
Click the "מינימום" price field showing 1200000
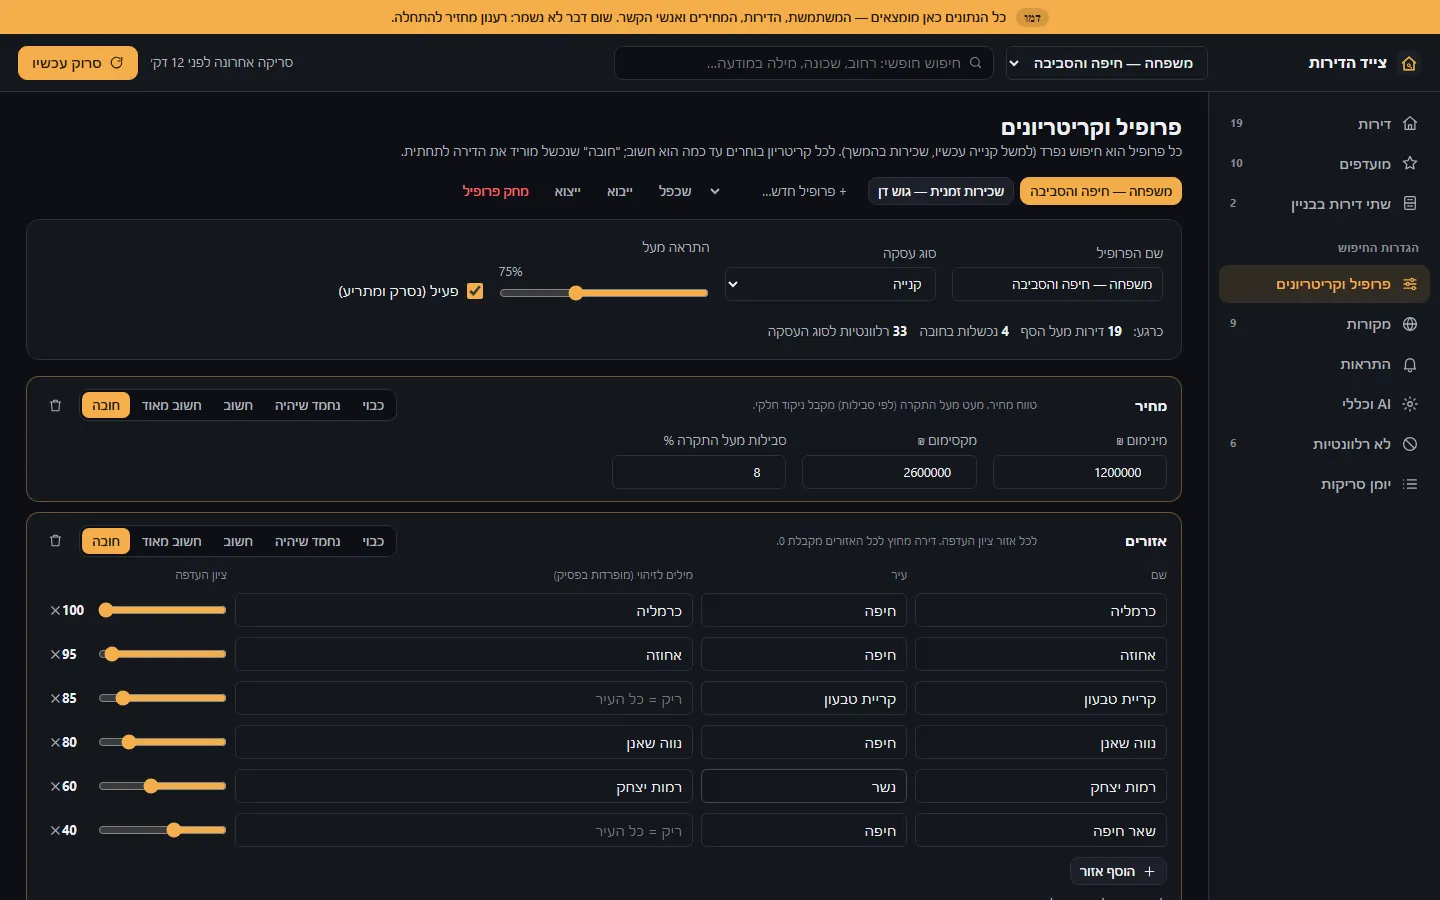[x=1080, y=472]
